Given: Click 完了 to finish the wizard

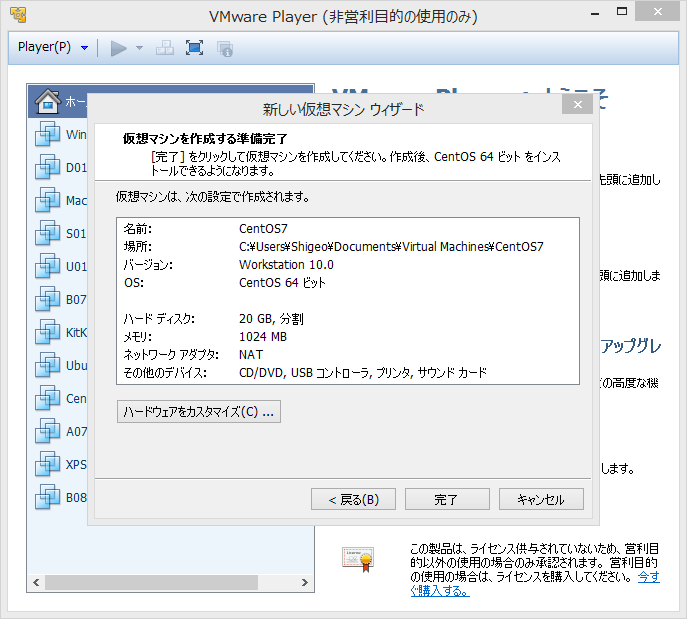Looking at the screenshot, I should click(x=447, y=499).
